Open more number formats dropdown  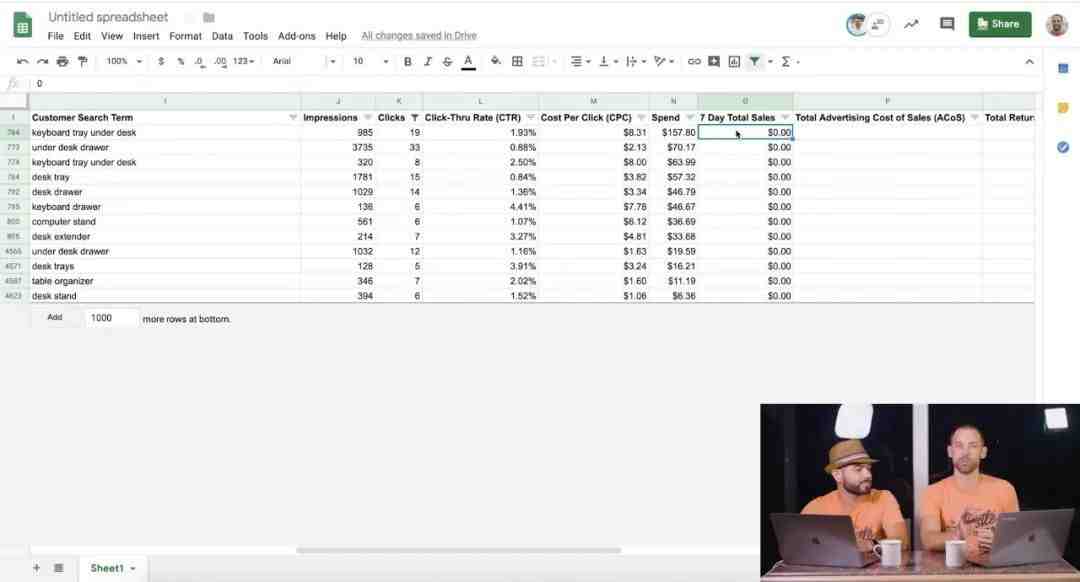pos(243,61)
